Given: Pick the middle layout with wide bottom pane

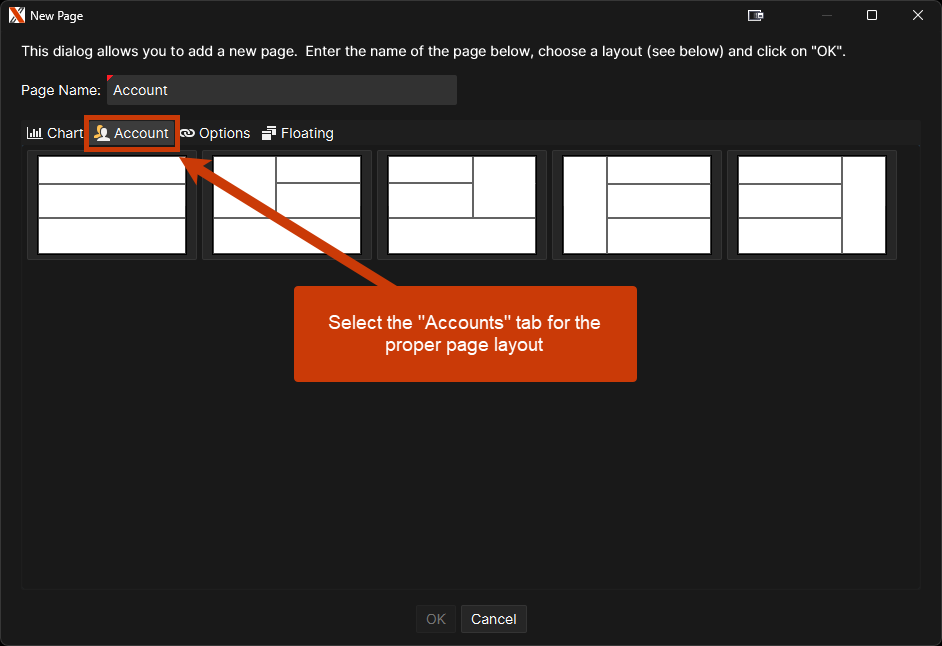Looking at the screenshot, I should [462, 205].
